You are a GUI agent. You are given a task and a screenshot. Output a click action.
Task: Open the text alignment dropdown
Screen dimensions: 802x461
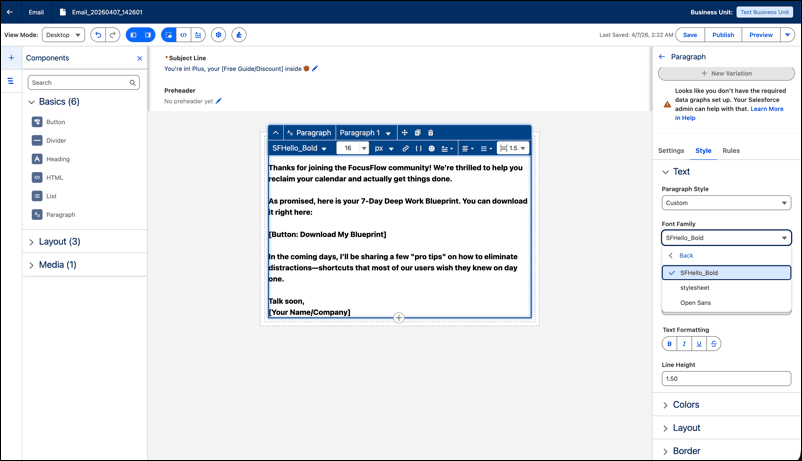click(x=467, y=148)
